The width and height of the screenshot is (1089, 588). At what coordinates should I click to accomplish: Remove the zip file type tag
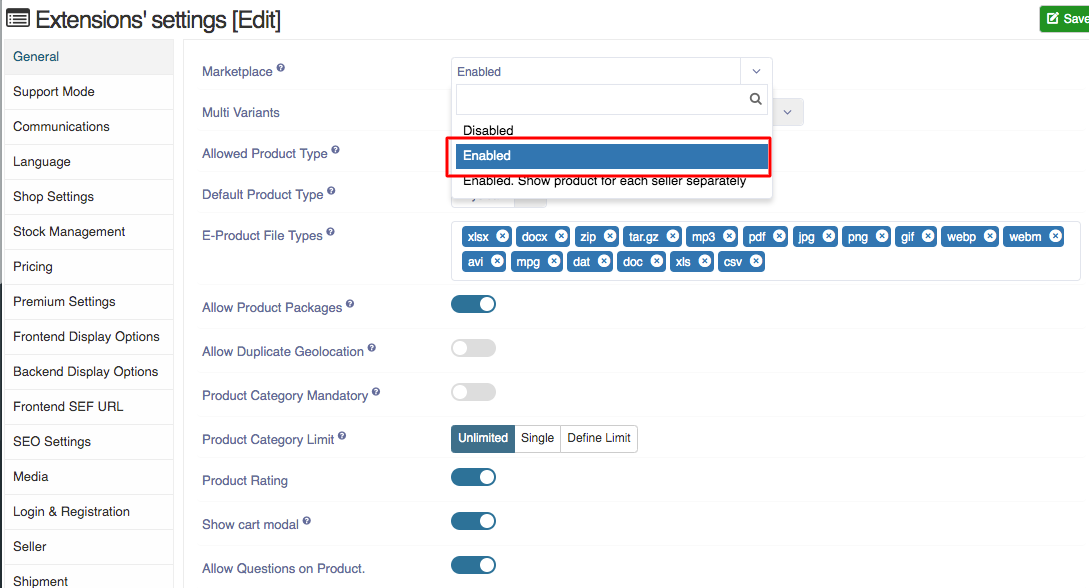[x=610, y=236]
